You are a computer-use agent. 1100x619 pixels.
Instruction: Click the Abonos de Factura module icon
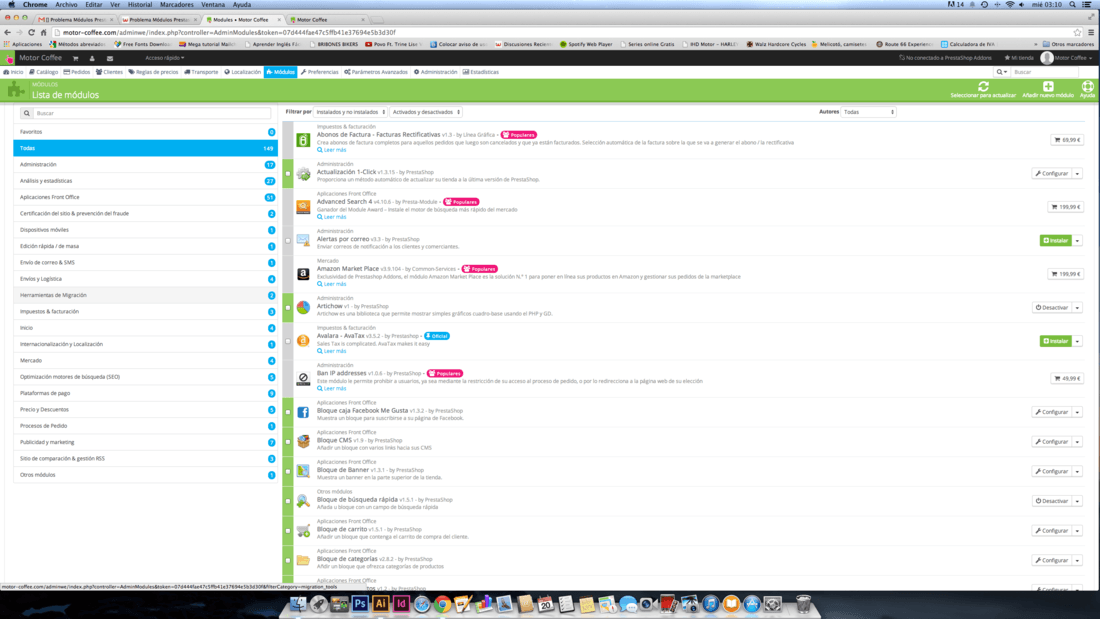(303, 140)
